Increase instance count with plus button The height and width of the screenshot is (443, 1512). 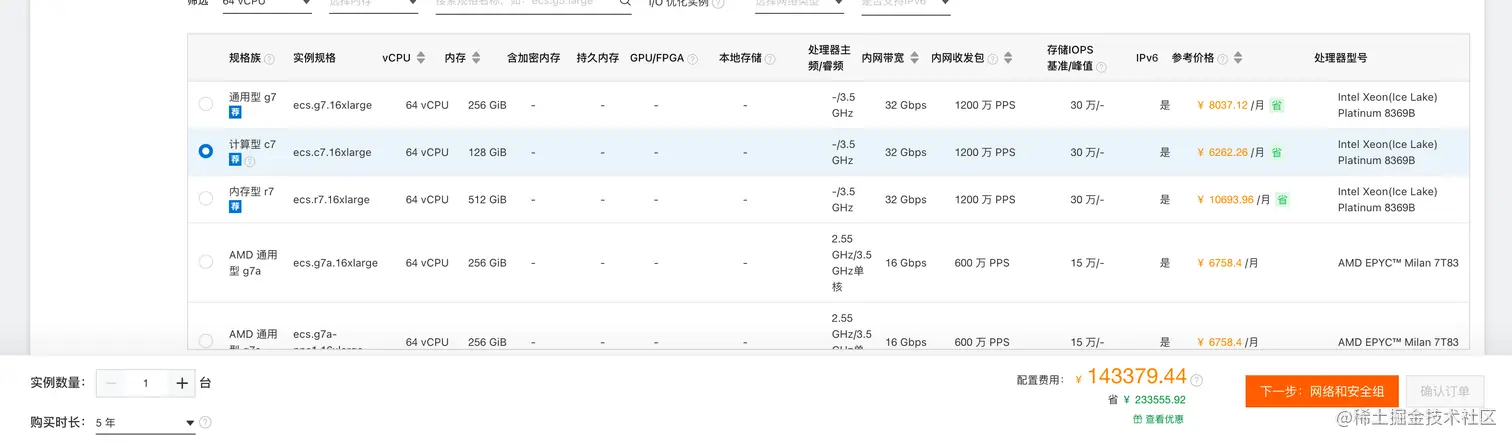click(181, 383)
